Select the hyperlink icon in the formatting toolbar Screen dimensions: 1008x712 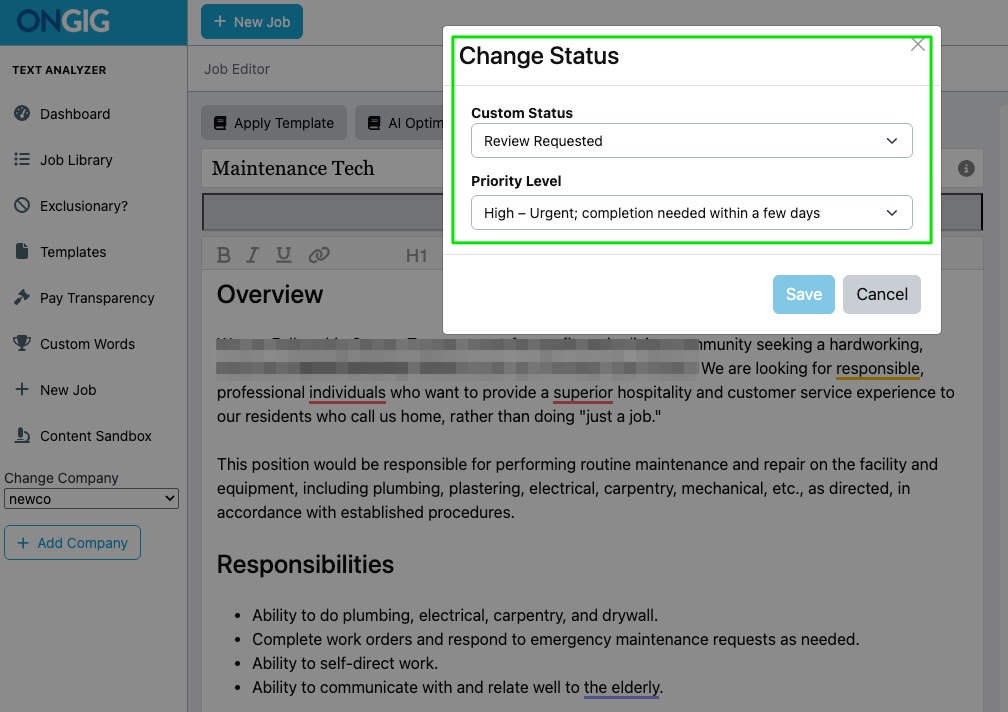click(x=319, y=254)
